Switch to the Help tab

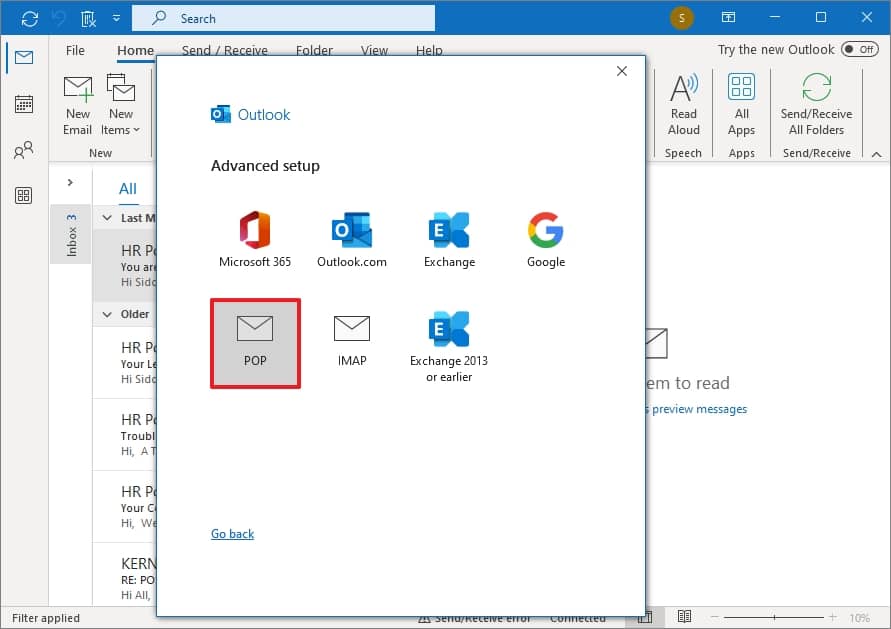tap(429, 50)
